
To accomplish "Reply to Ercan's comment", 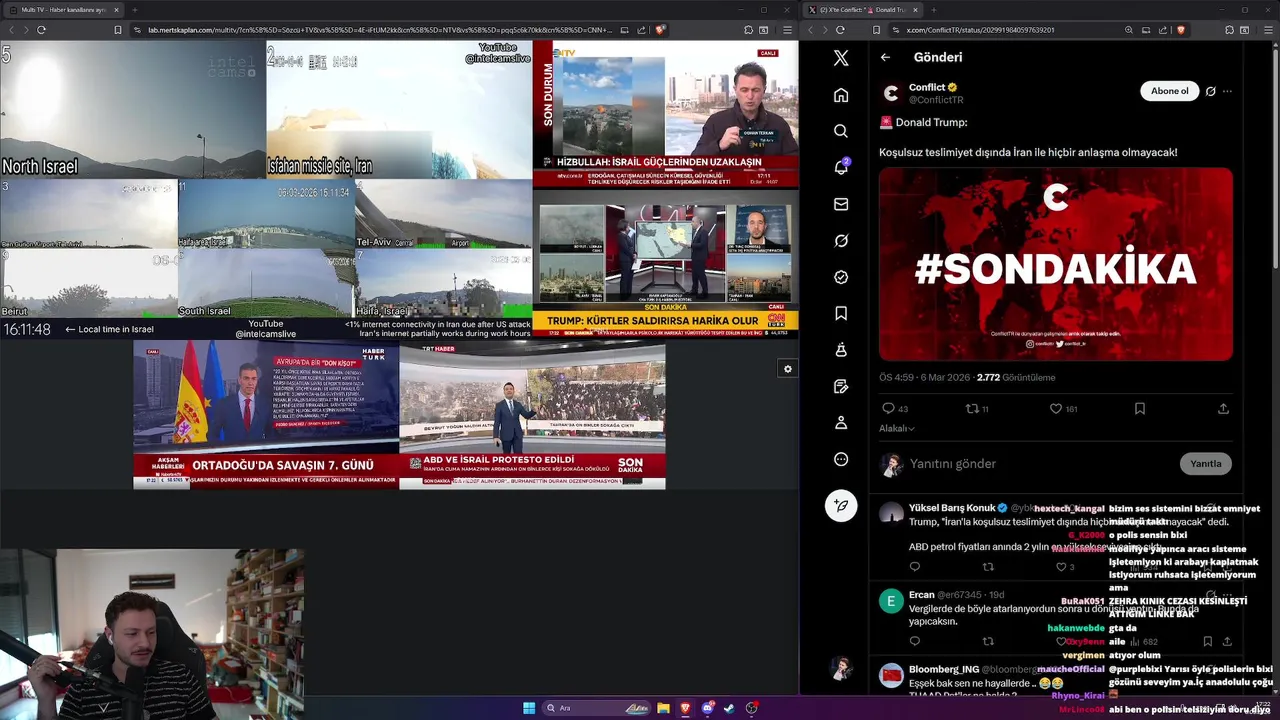I will [914, 641].
